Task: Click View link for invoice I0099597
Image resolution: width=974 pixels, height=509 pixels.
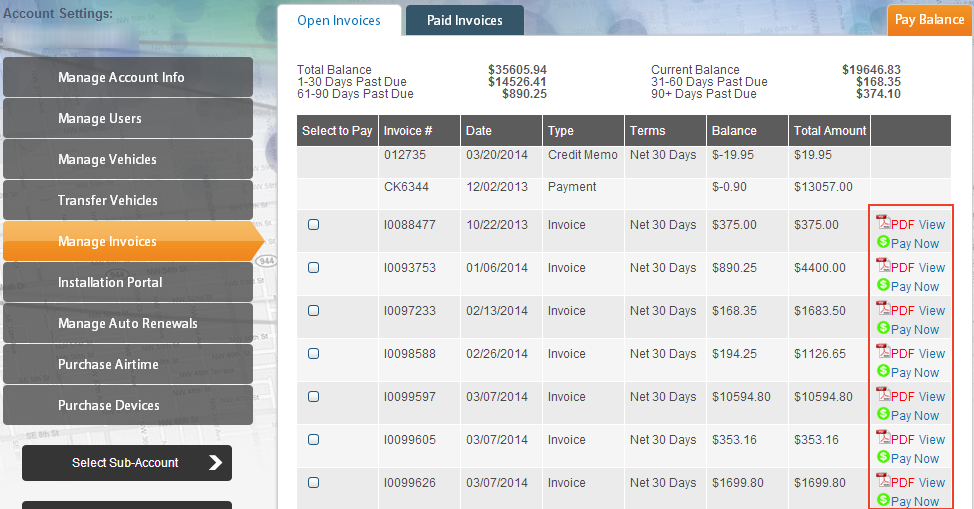Action: click(x=932, y=396)
